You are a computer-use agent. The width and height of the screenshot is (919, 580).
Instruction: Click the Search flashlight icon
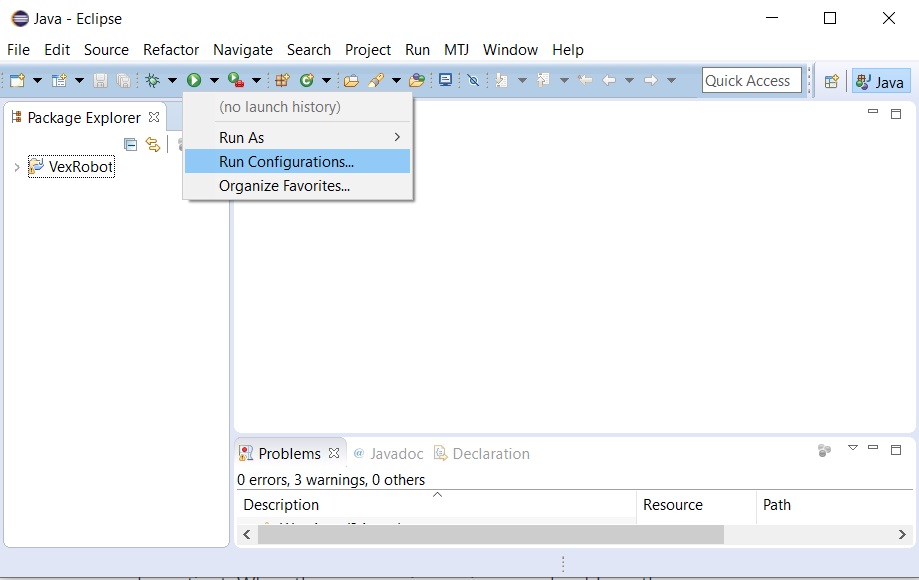[x=376, y=80]
